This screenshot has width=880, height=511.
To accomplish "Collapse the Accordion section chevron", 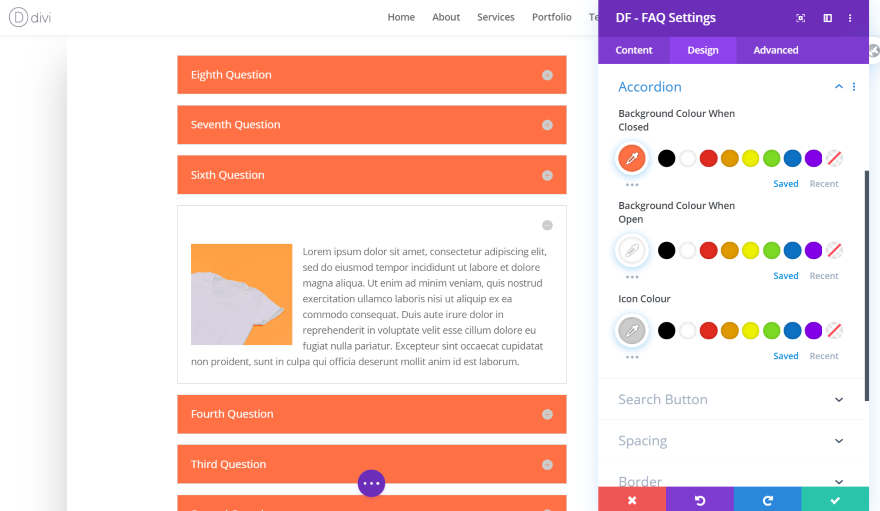I will pos(838,87).
